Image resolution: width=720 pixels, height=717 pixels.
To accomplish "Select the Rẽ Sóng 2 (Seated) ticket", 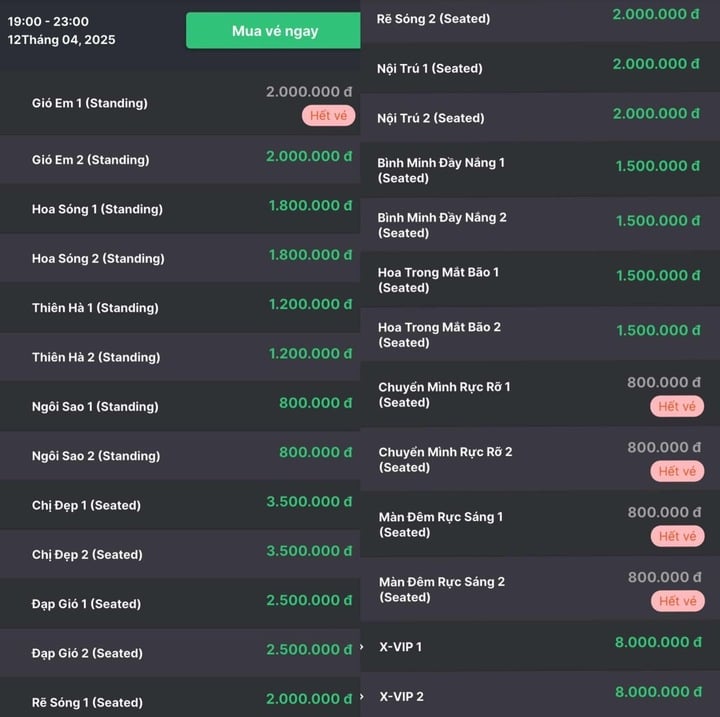I will coord(432,18).
